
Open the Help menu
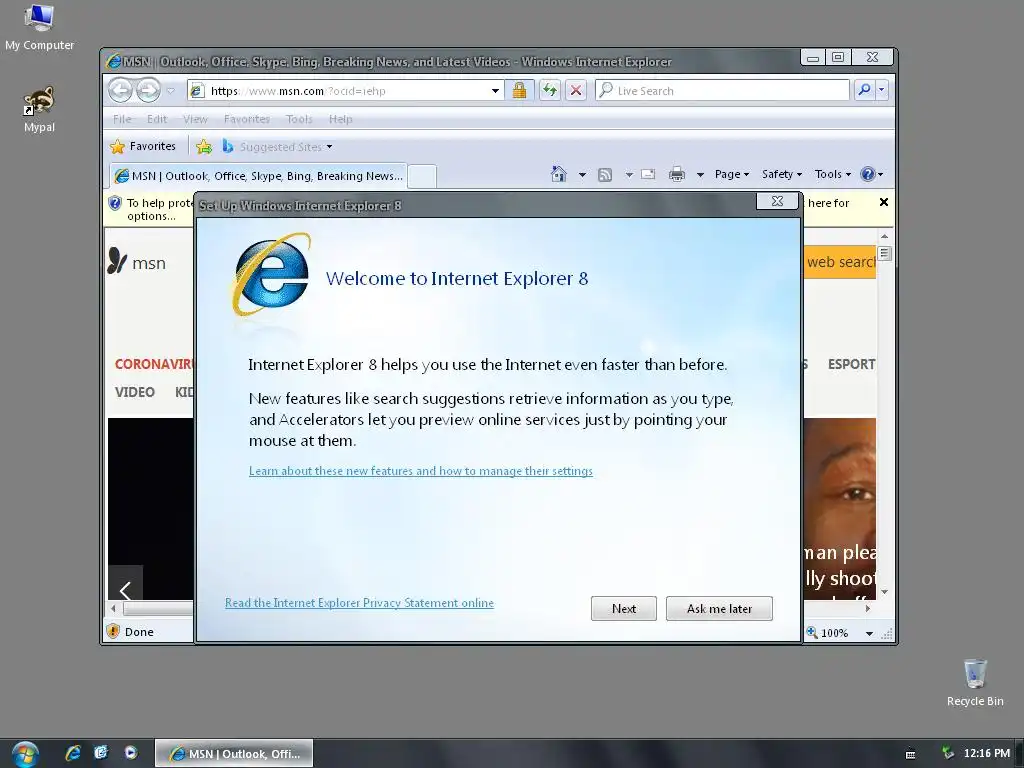(340, 119)
